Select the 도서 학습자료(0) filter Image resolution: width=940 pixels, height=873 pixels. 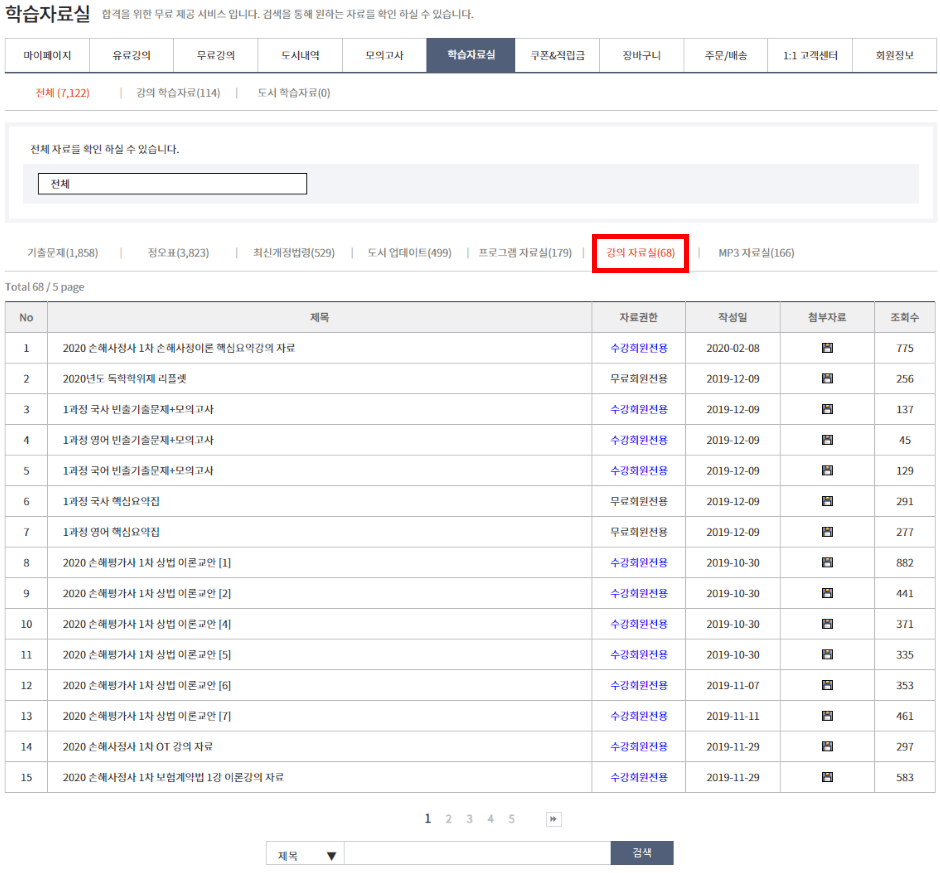294,93
